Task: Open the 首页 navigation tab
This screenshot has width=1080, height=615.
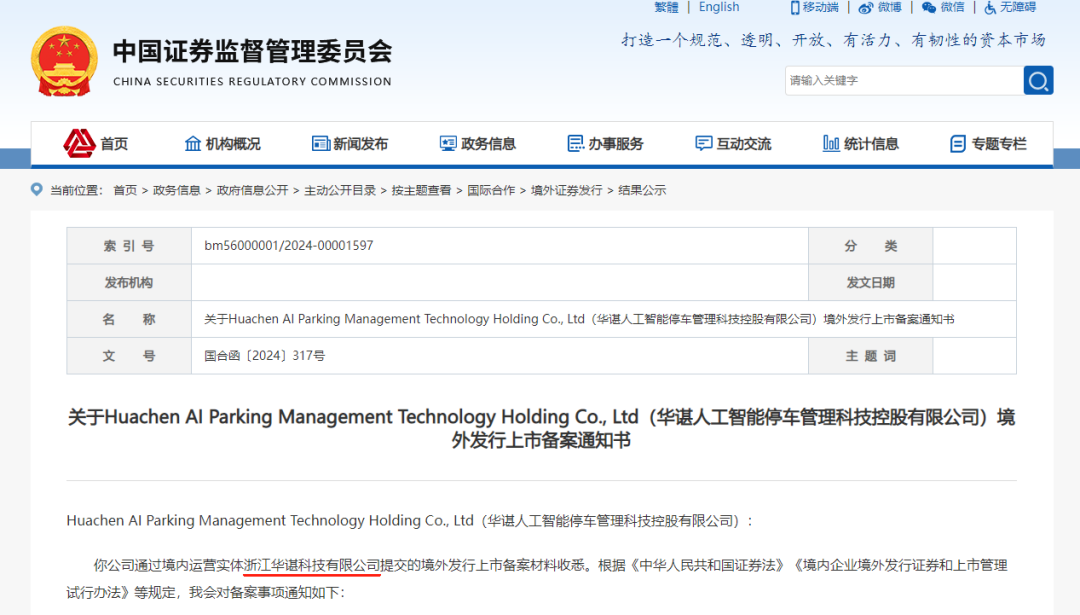Action: (x=114, y=144)
